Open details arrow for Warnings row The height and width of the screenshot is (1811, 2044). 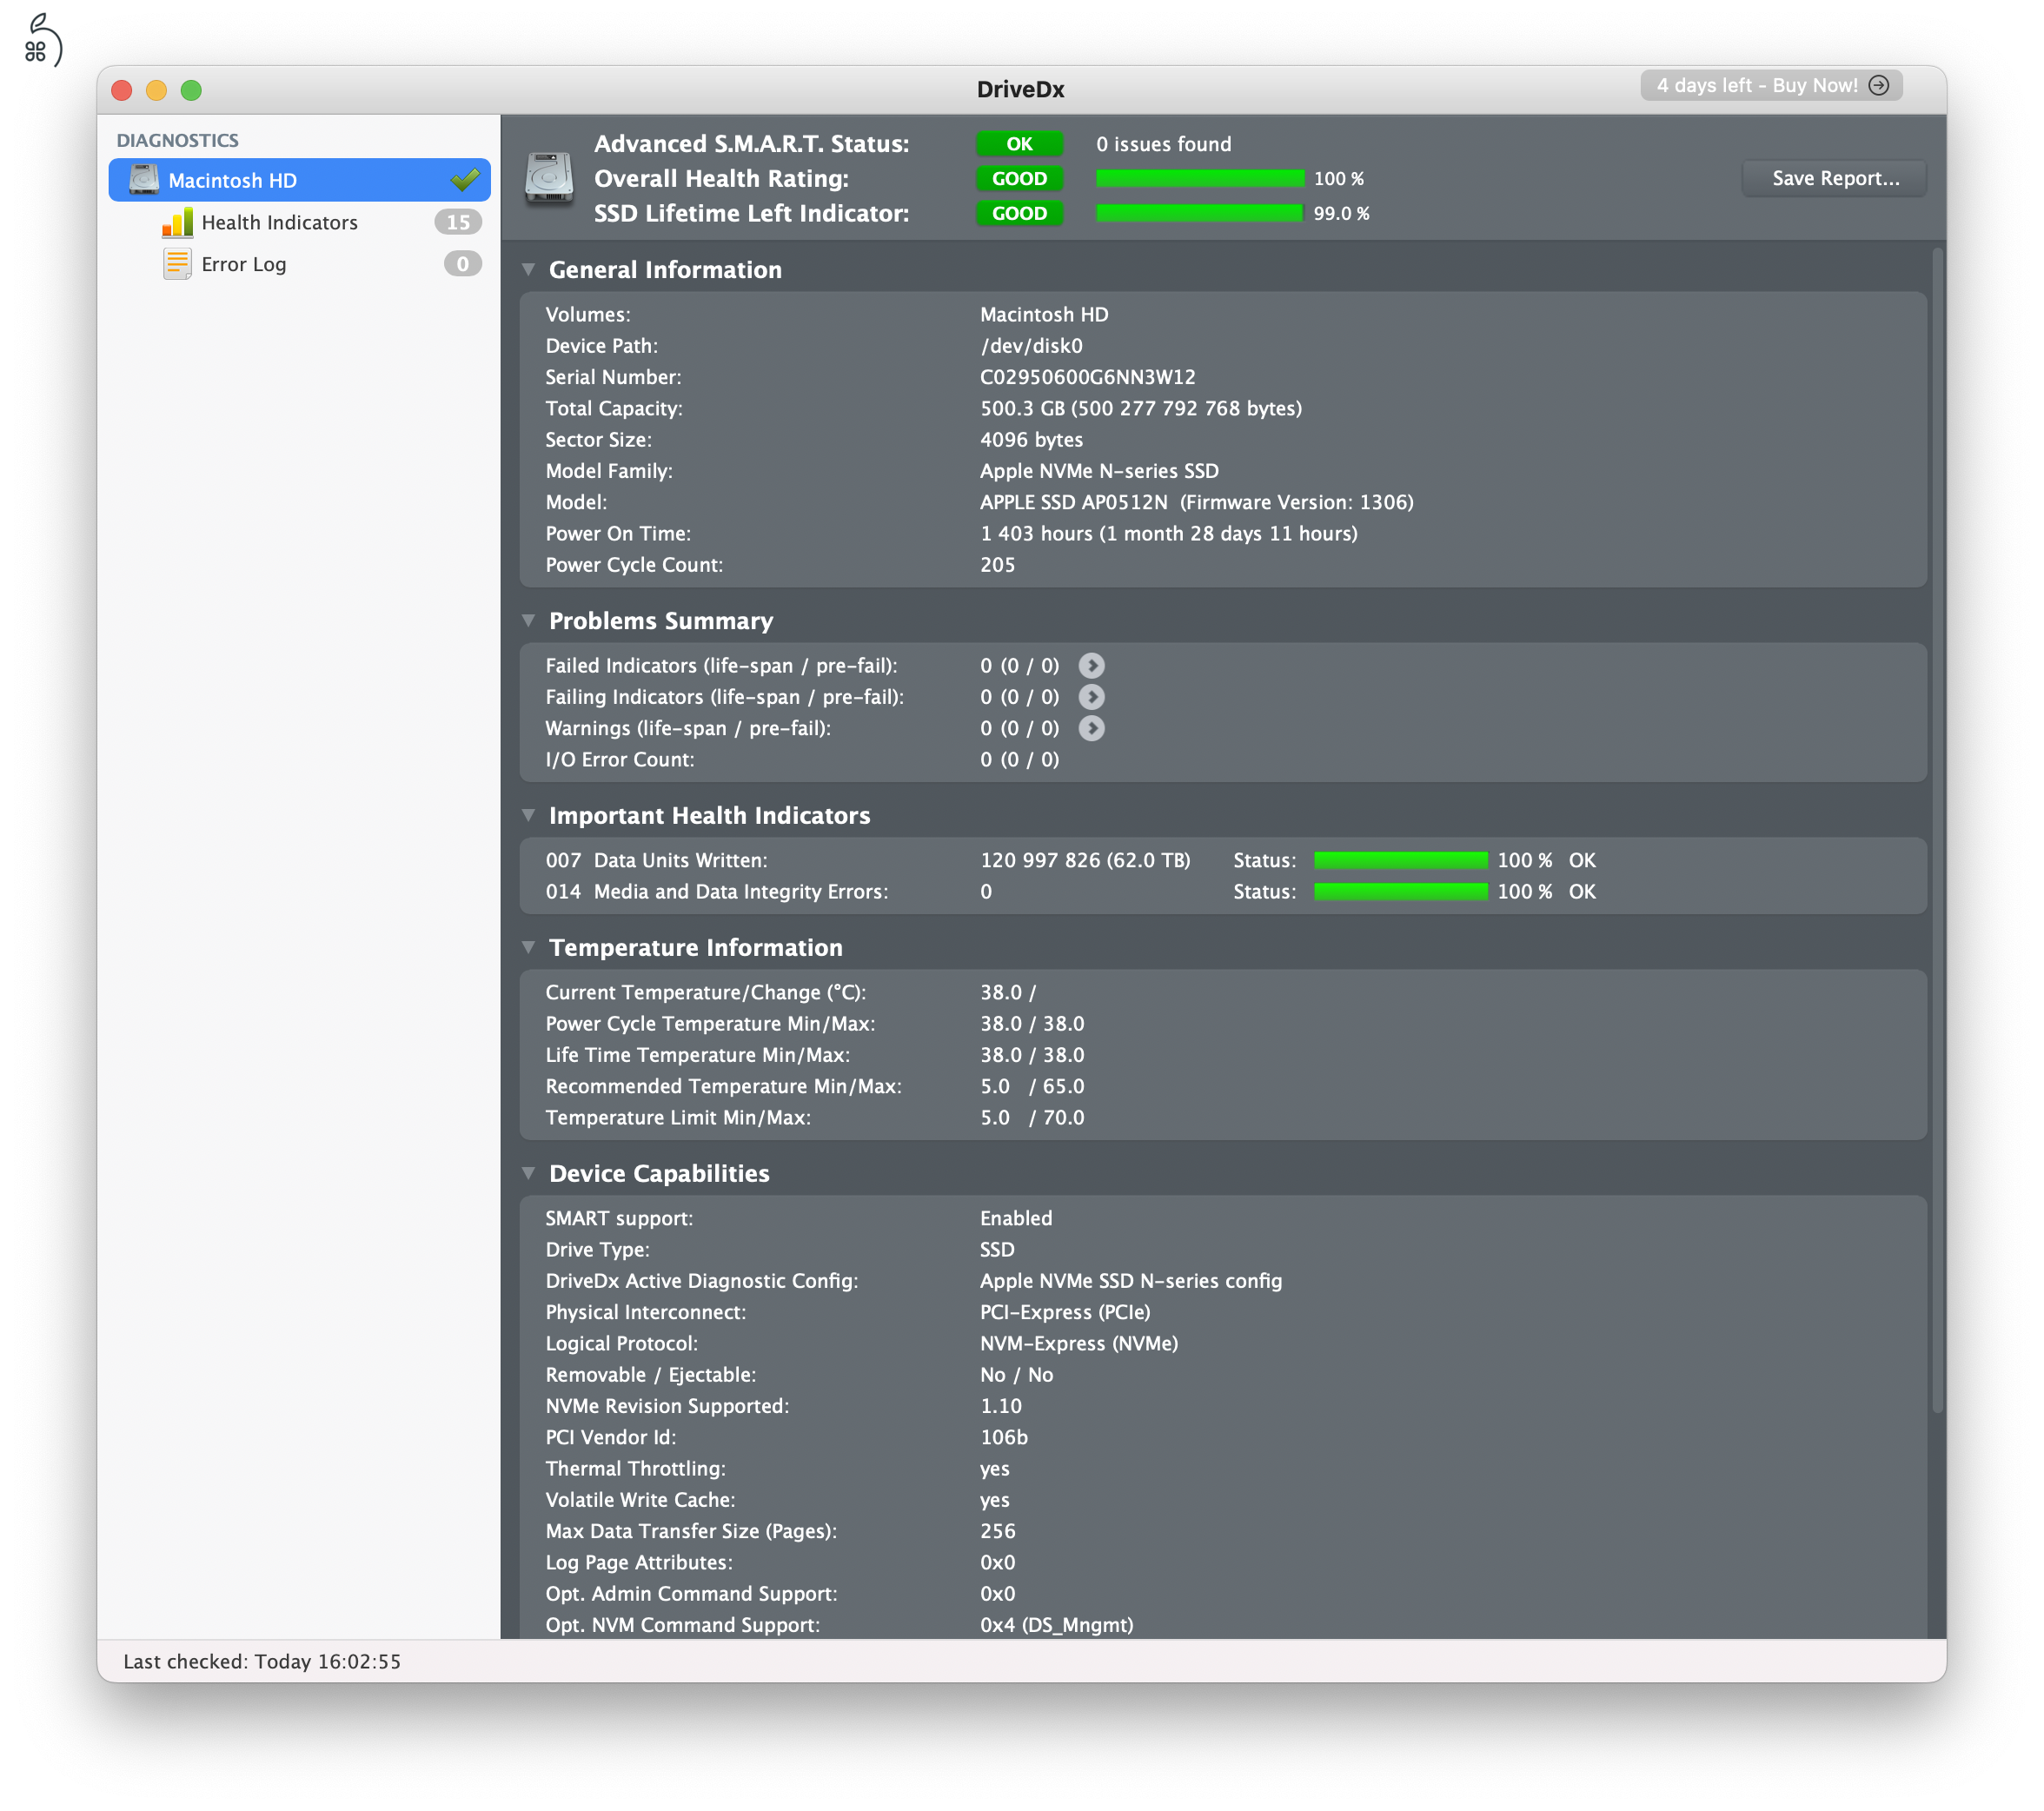tap(1091, 728)
